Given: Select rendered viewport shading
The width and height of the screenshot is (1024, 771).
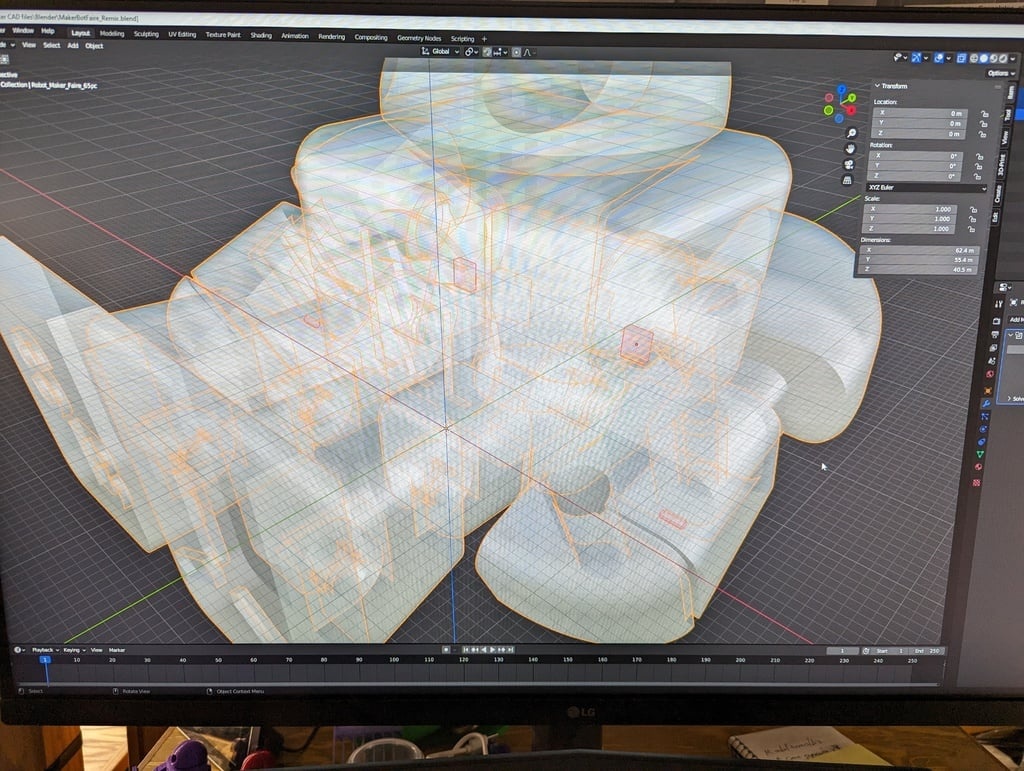Looking at the screenshot, I should pos(1003,59).
